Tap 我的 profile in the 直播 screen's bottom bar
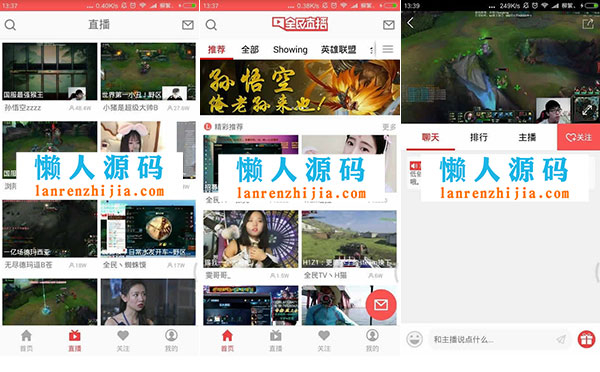Screen dimensions: 600x372 (171, 340)
